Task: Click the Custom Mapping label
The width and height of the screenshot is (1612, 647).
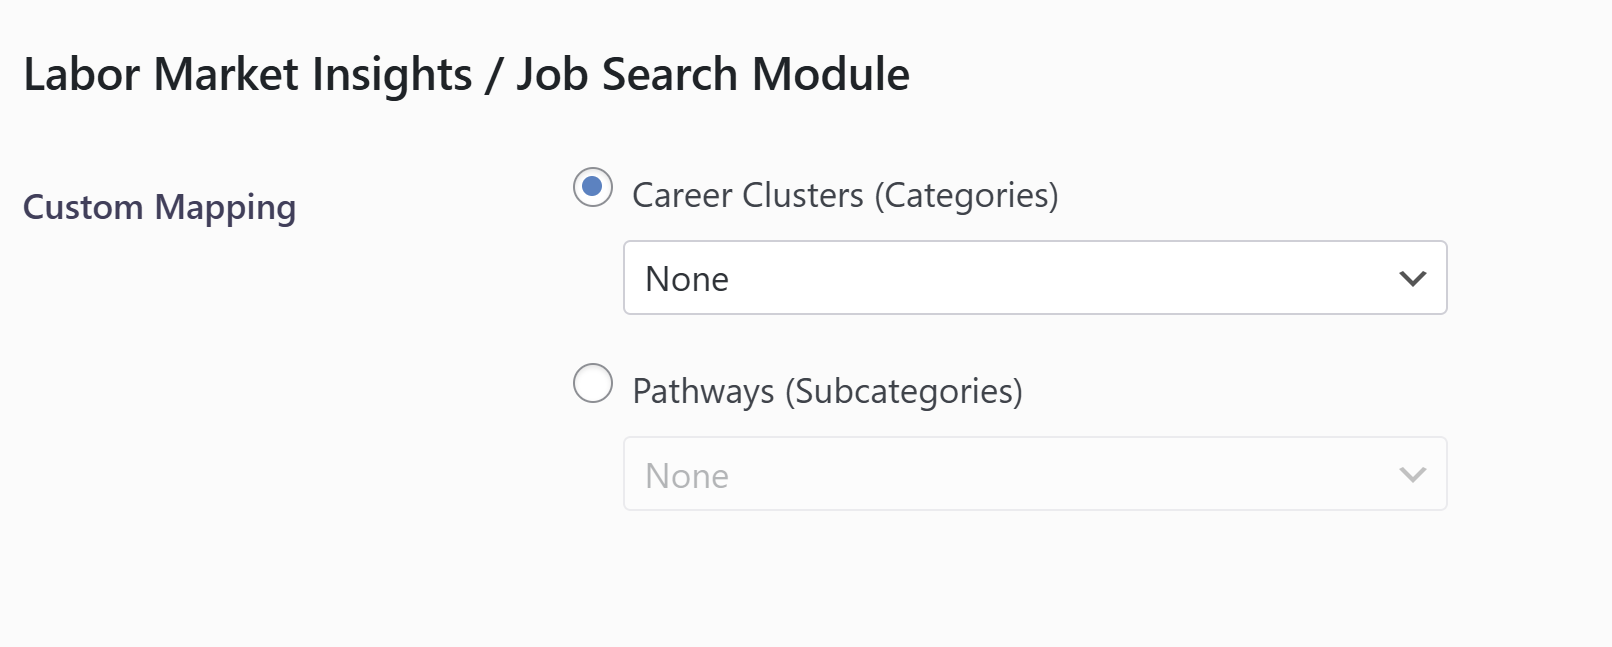Action: click(160, 207)
